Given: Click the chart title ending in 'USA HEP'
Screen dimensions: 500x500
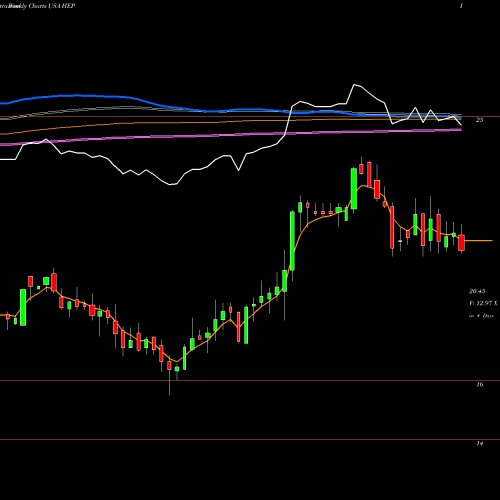Looking at the screenshot, I should tap(37, 6).
